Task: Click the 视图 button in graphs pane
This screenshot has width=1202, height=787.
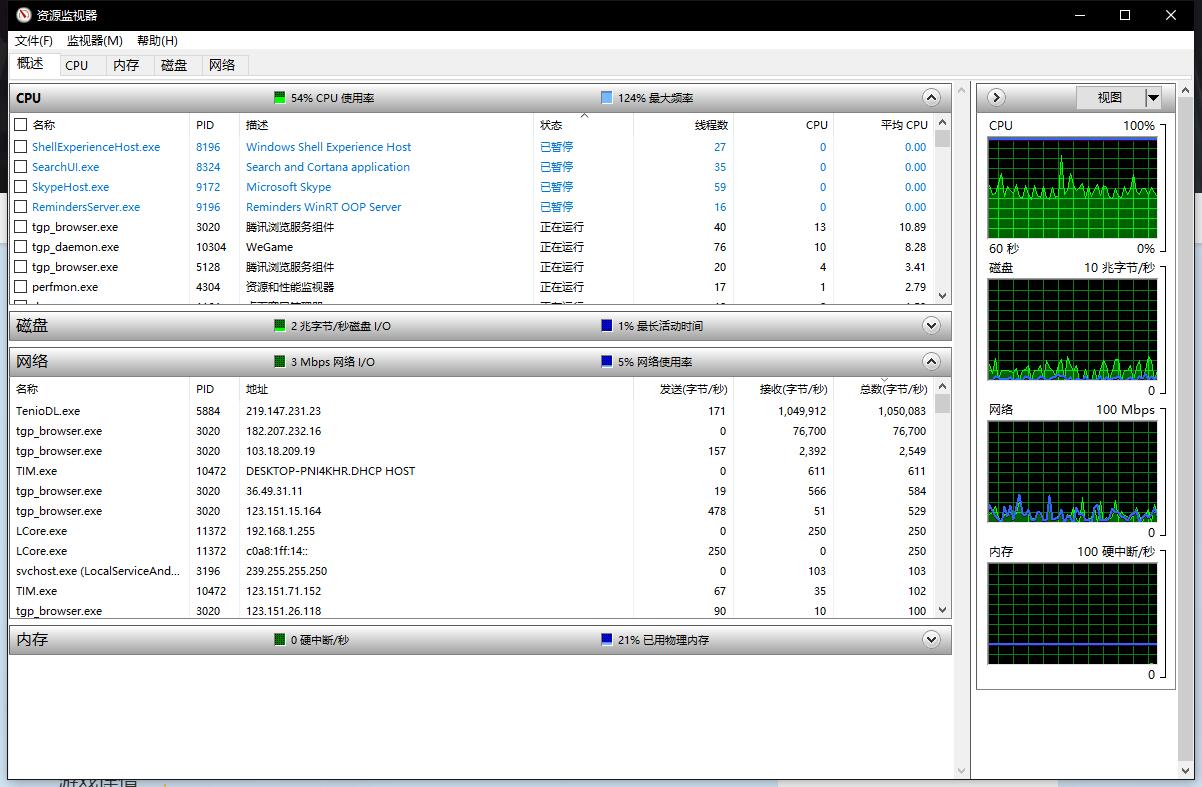Action: pos(1109,98)
